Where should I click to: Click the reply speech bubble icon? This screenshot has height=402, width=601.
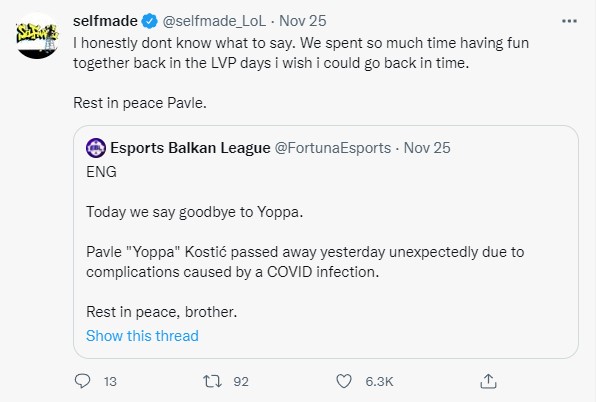click(83, 381)
